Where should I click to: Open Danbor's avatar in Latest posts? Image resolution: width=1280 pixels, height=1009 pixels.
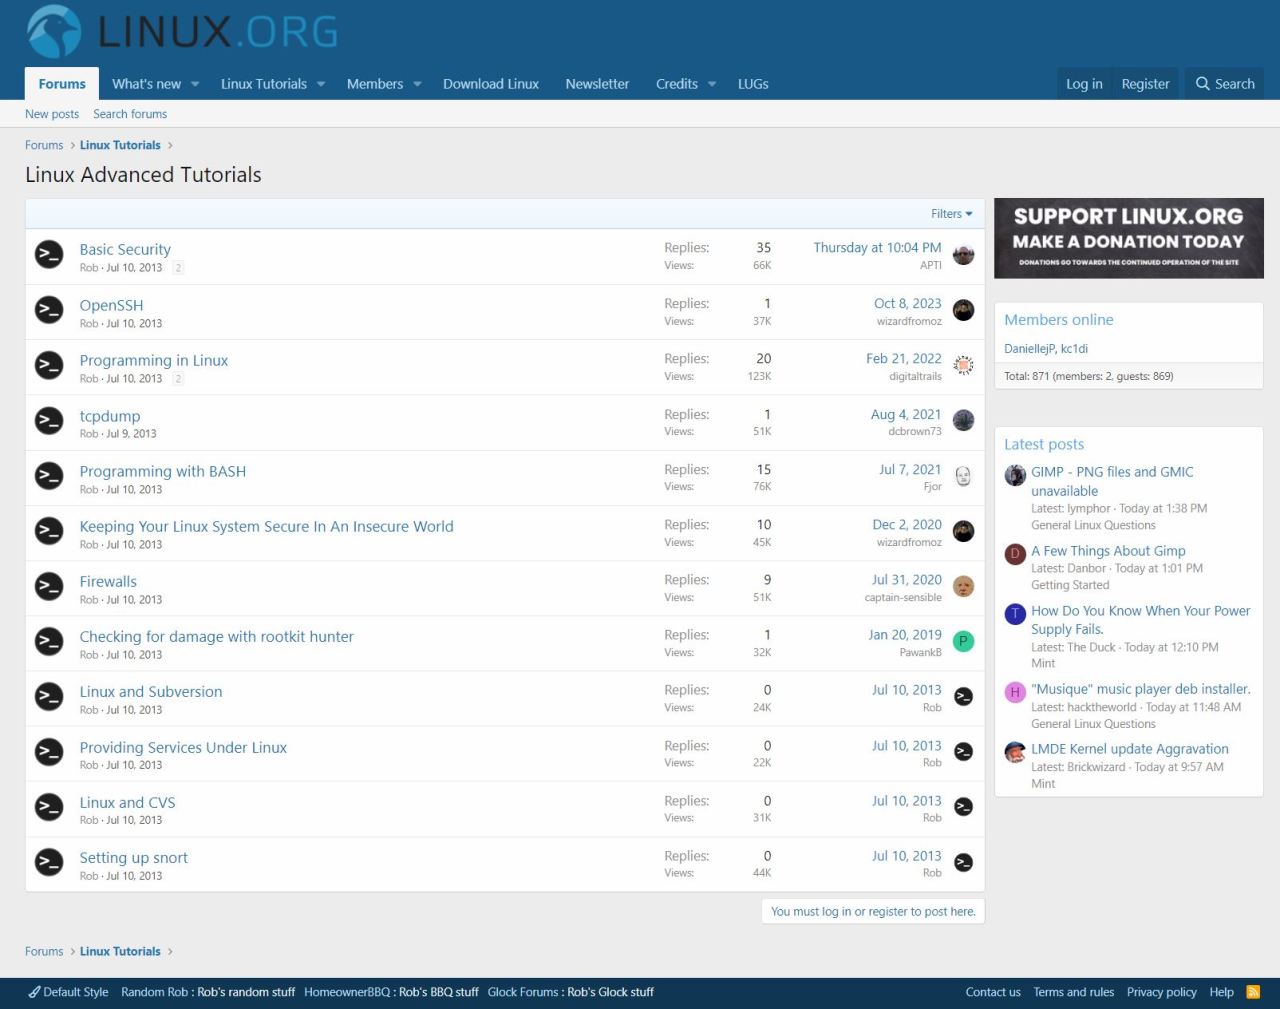(1015, 554)
